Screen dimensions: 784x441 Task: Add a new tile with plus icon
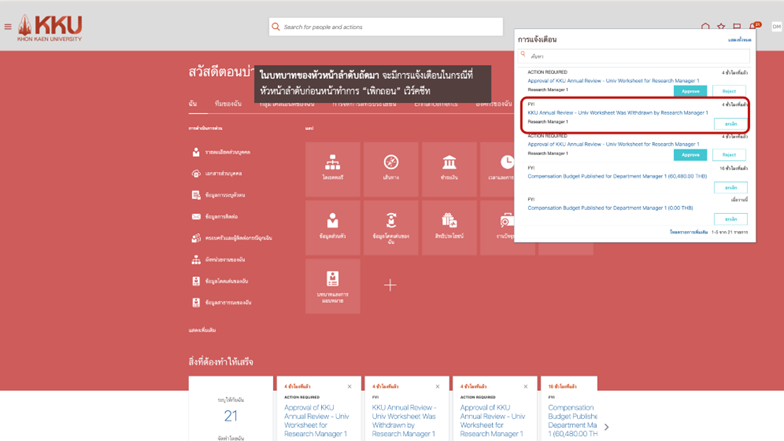[x=390, y=285]
